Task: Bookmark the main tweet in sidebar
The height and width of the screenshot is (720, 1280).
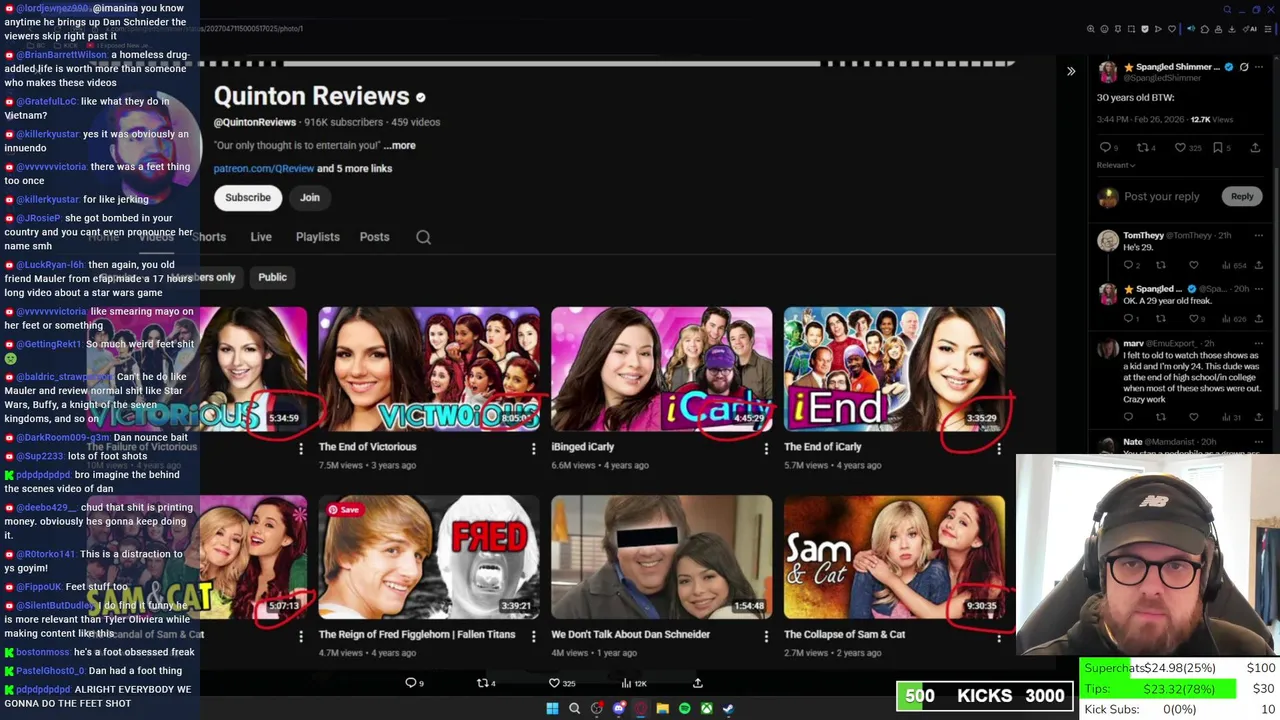Action: pyautogui.click(x=1218, y=147)
